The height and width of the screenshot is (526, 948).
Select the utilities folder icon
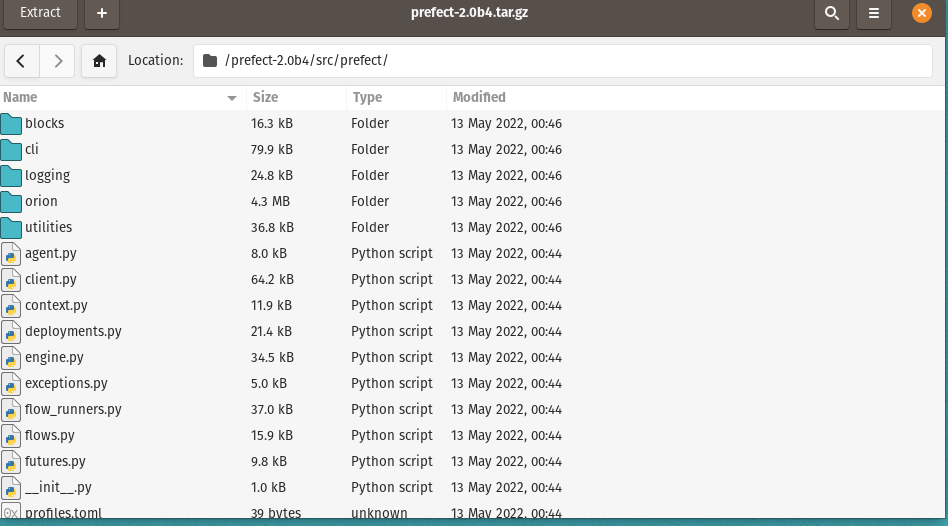11,227
